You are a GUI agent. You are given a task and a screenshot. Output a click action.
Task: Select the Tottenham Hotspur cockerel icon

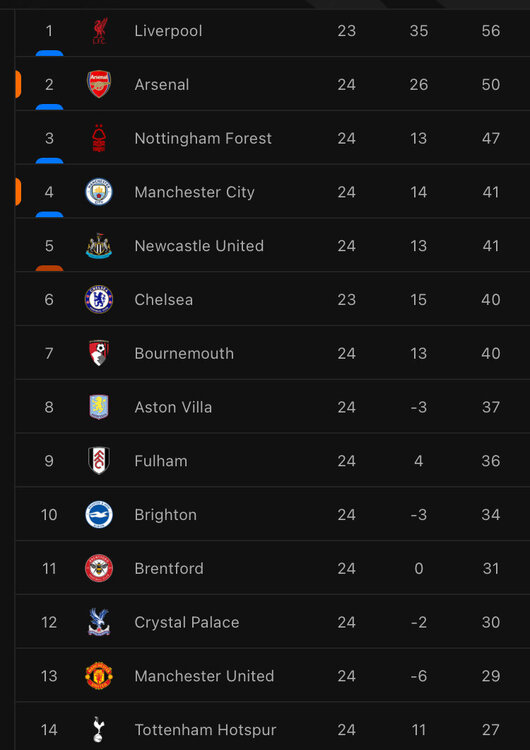click(x=99, y=729)
